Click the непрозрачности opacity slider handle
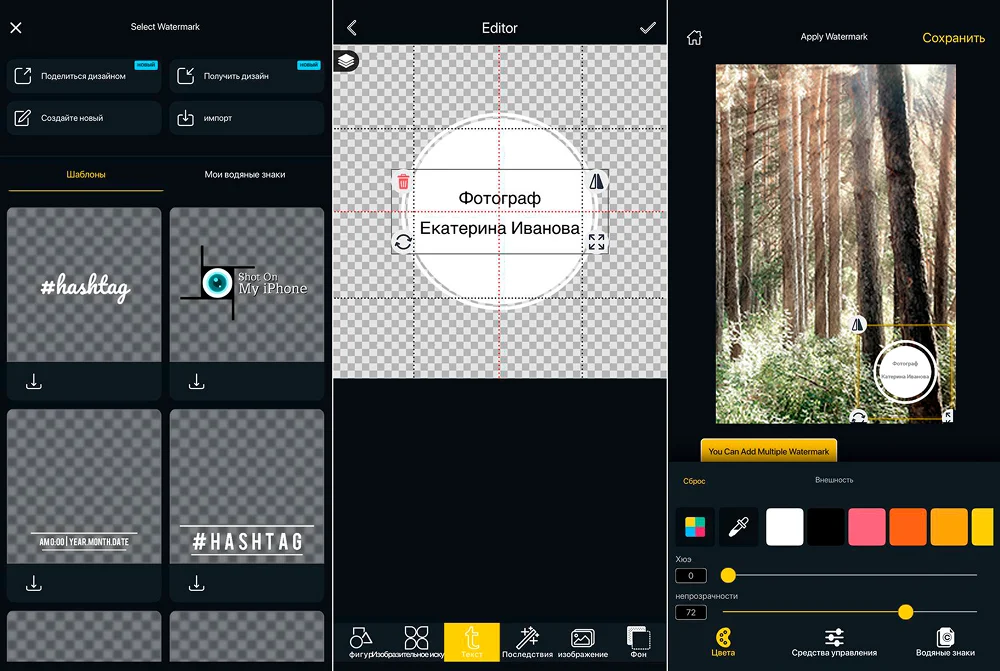The height and width of the screenshot is (671, 1000). 905,612
